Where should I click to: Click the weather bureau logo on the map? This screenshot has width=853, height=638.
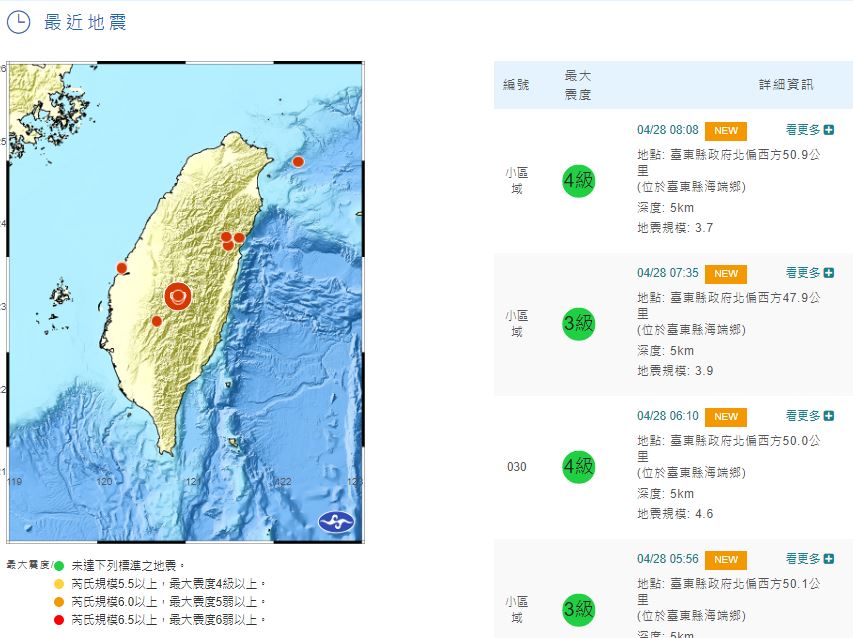click(x=336, y=521)
